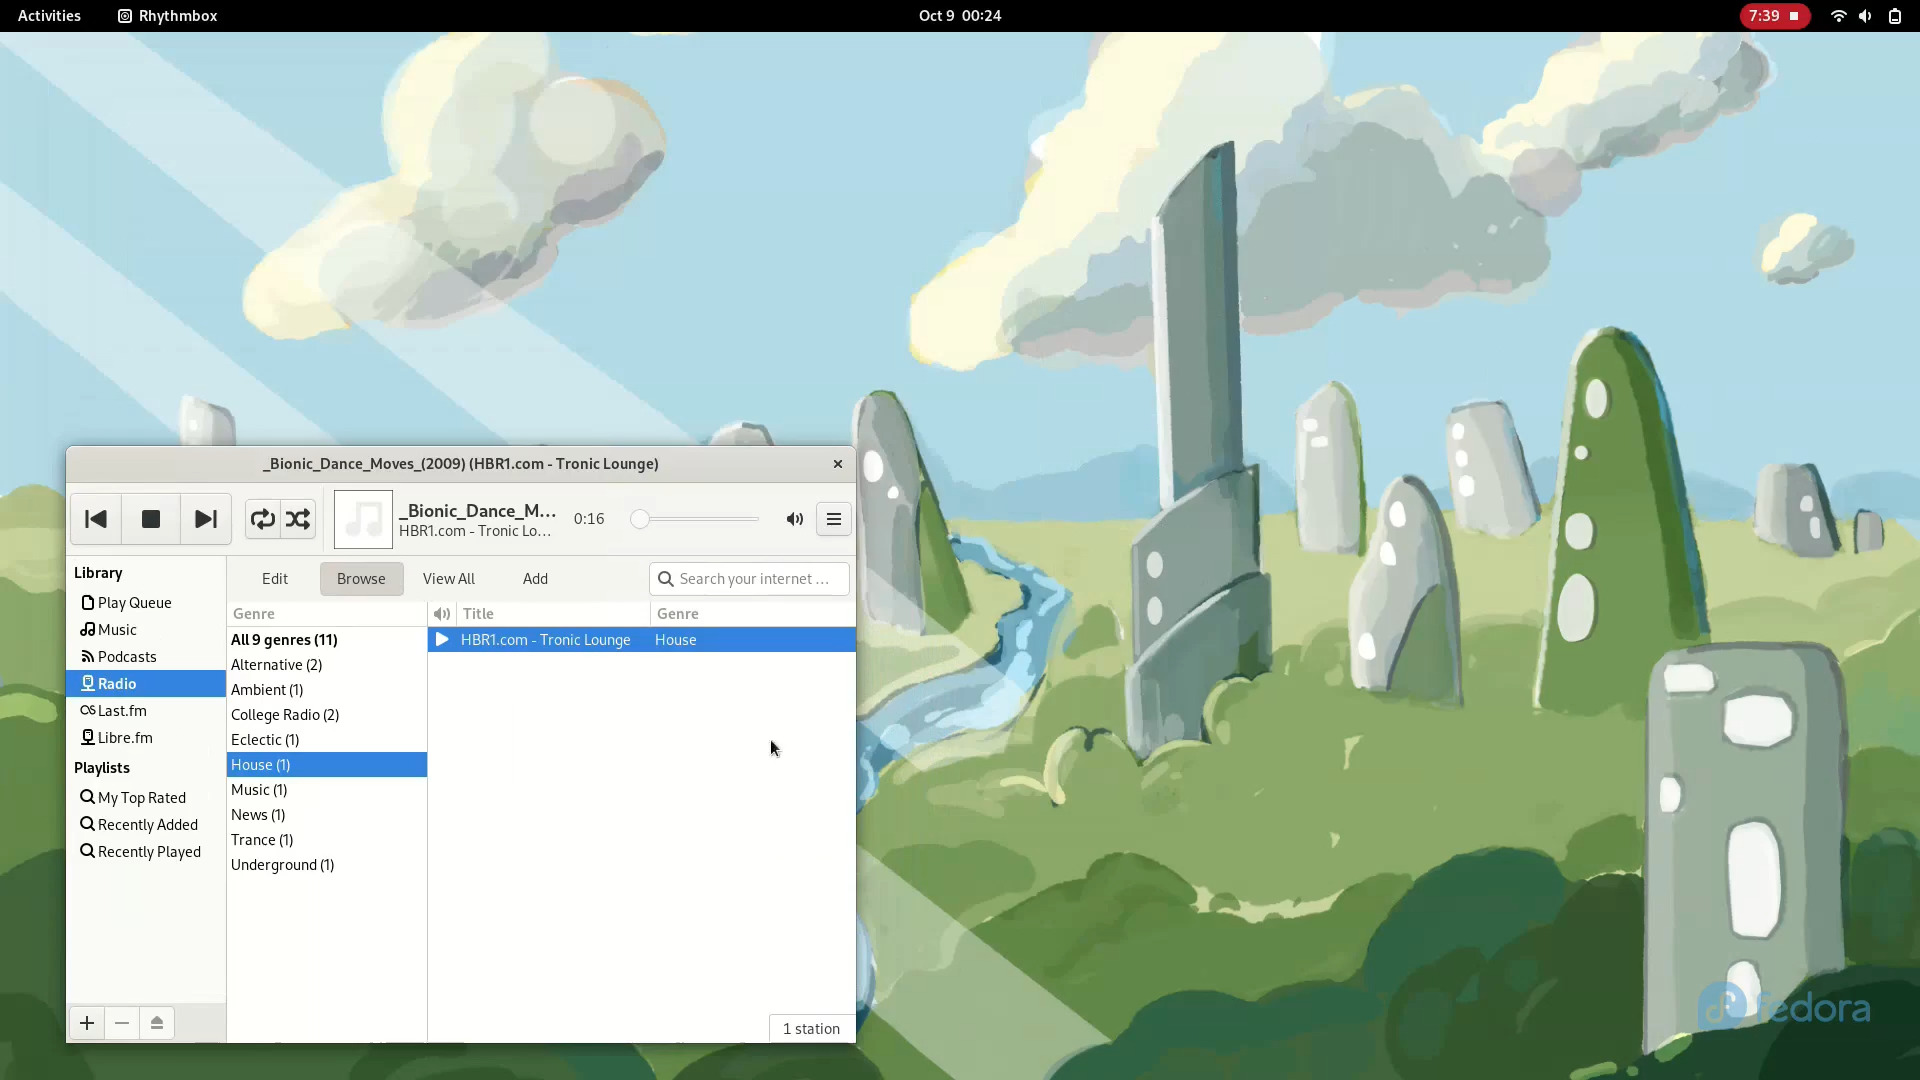This screenshot has height=1080, width=1920.
Task: Click the View All button
Action: coord(448,579)
